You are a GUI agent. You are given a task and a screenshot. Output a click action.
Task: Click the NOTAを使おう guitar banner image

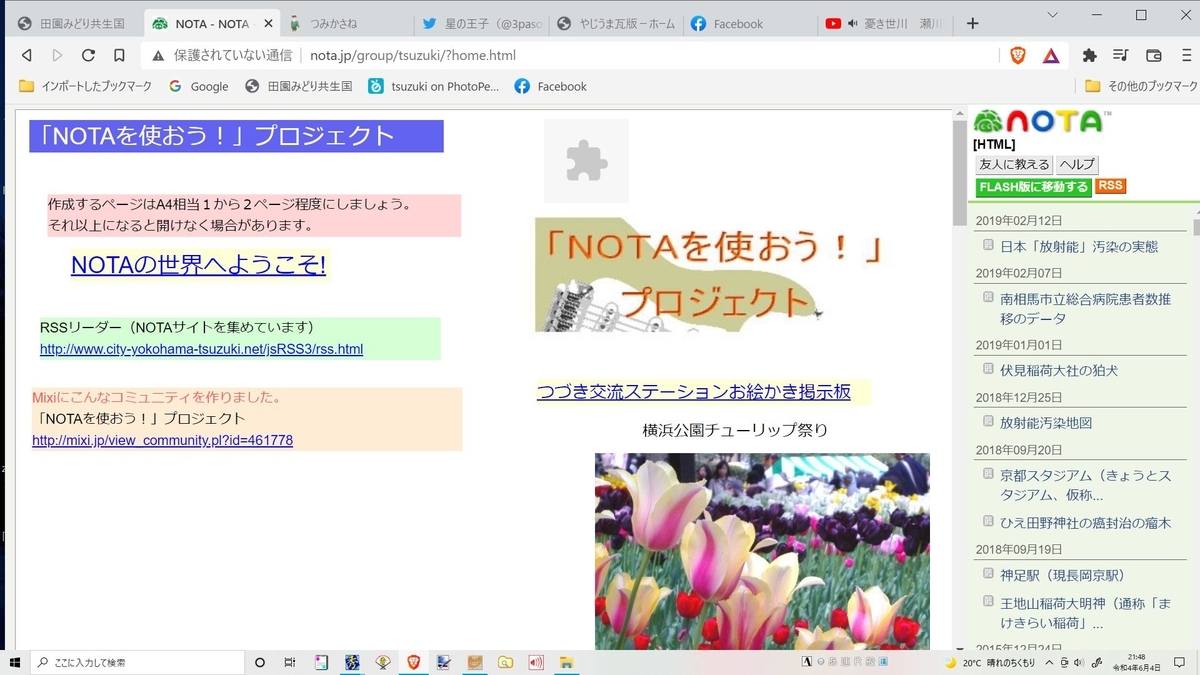pyautogui.click(x=711, y=274)
